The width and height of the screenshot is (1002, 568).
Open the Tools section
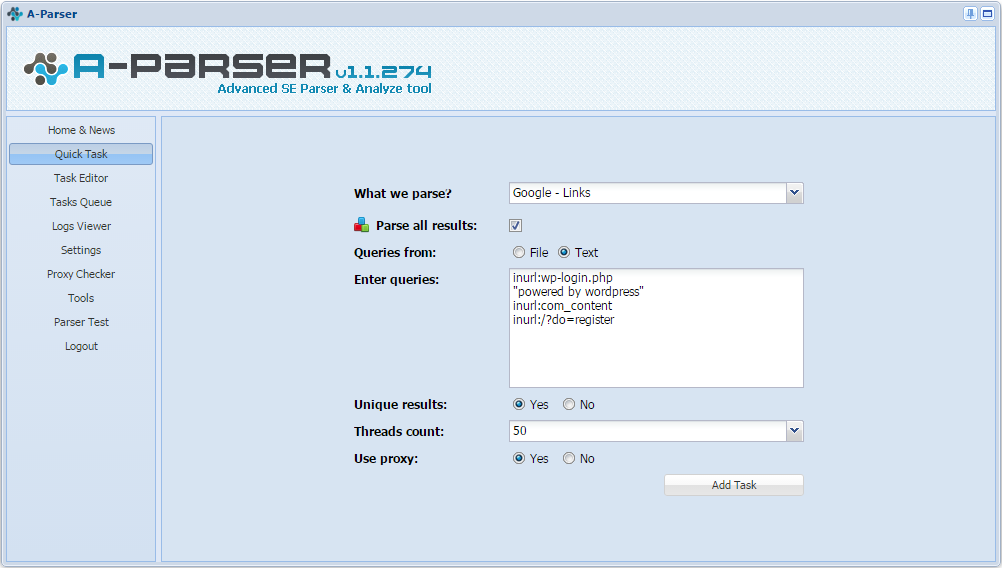pos(81,298)
